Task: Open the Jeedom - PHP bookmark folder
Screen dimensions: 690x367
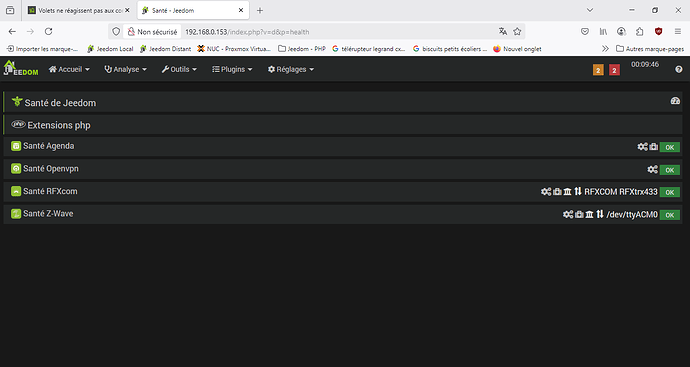Action: tap(302, 49)
